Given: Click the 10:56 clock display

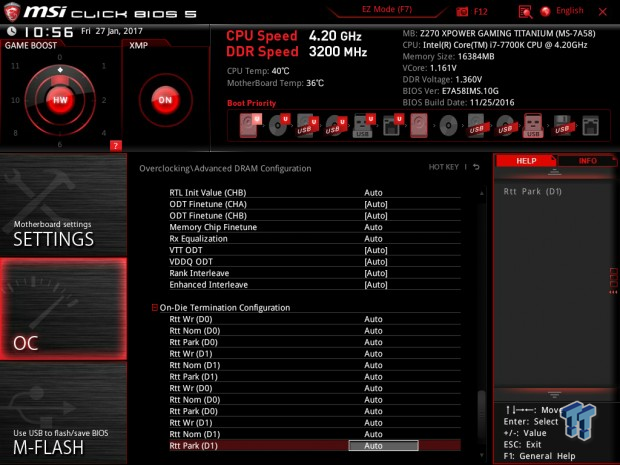Looking at the screenshot, I should 48,32.
